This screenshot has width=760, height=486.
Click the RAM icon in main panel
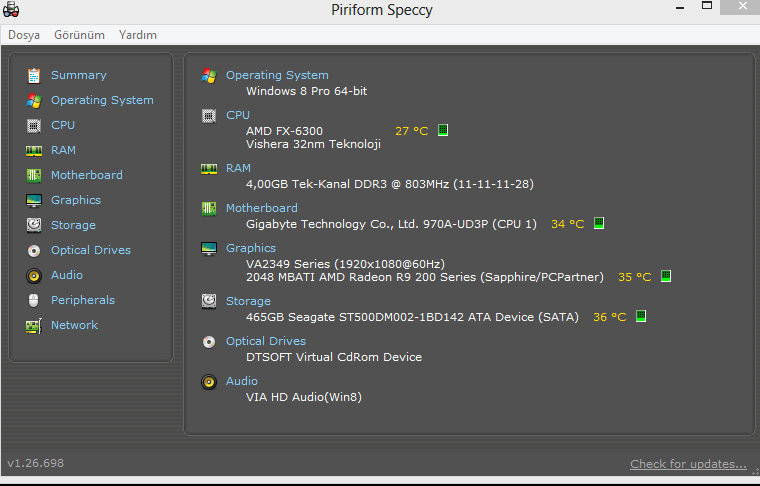[209, 169]
